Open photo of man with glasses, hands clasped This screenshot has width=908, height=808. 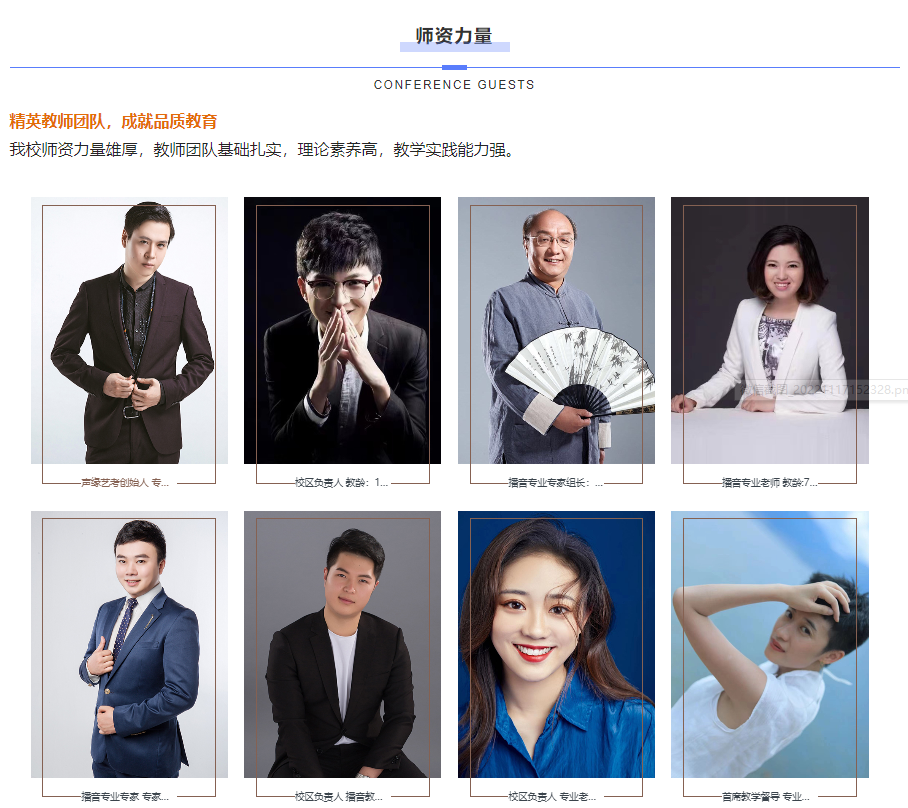tap(342, 330)
